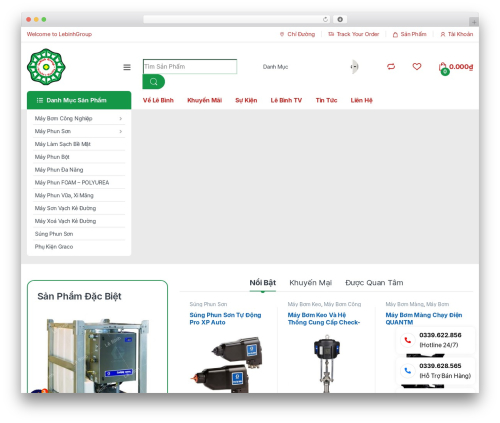Click Máy Bơm Màng, Máy Bơm label

pos(417,304)
